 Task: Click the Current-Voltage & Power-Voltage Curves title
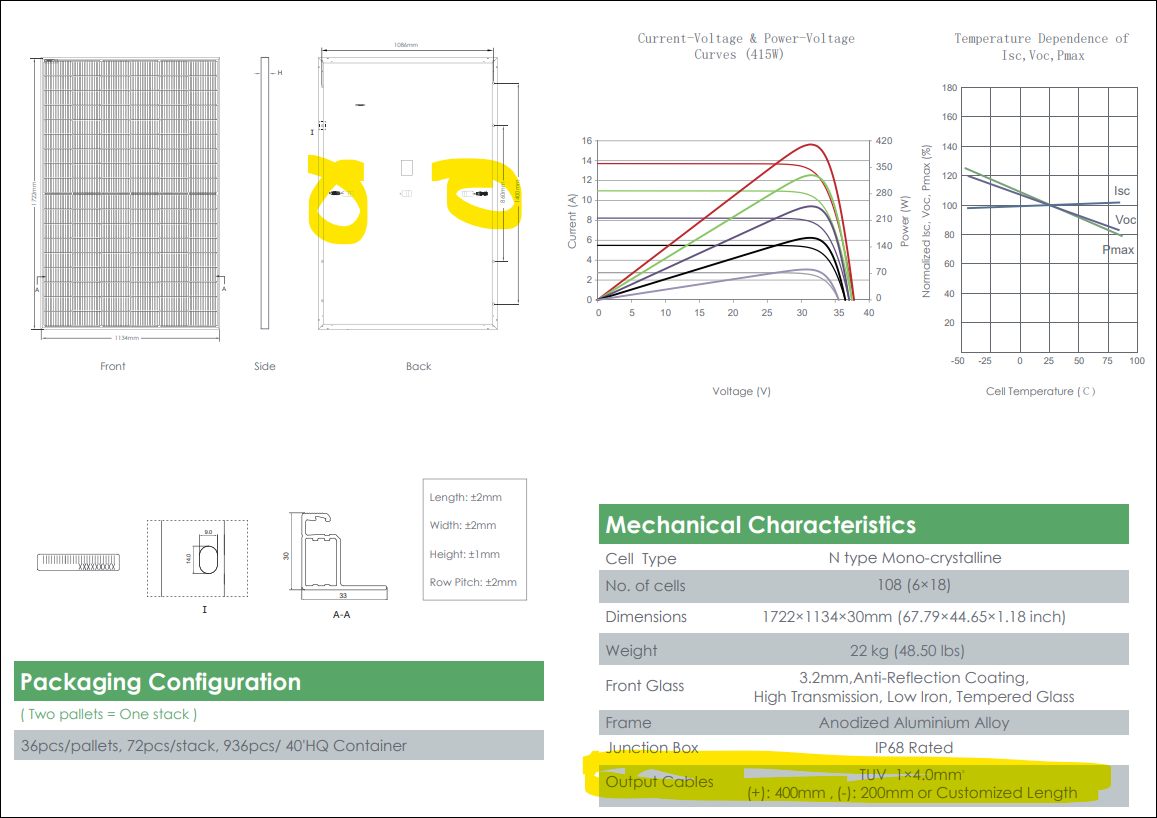click(x=746, y=46)
